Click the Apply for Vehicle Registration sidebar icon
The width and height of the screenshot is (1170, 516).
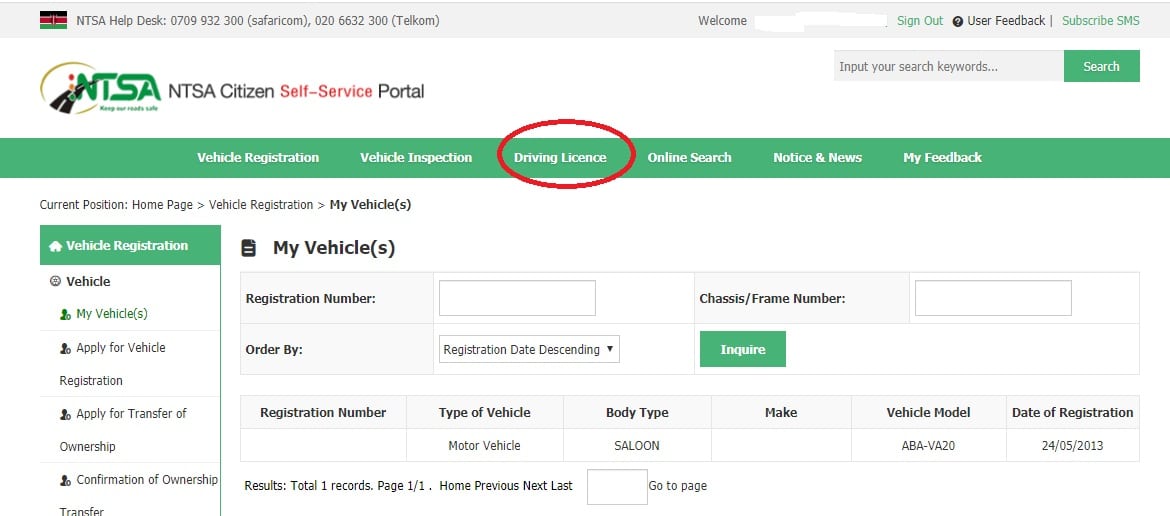point(66,348)
